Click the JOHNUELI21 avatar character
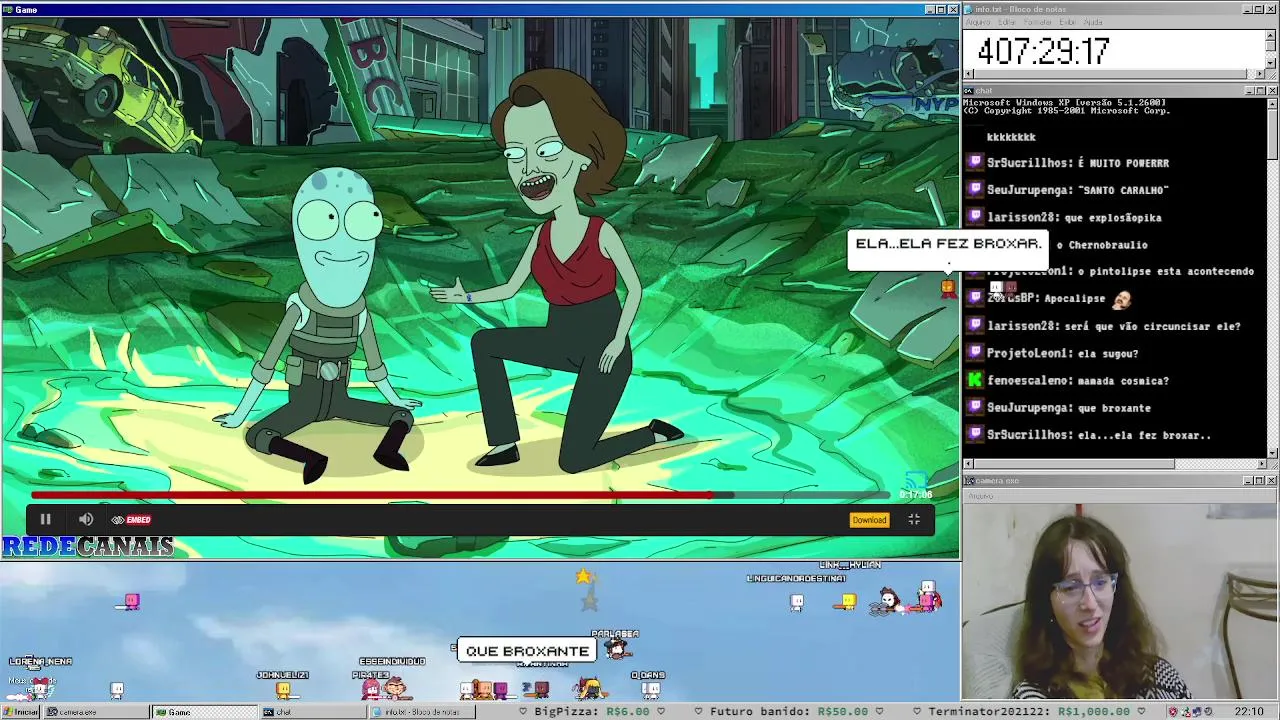 point(283,688)
